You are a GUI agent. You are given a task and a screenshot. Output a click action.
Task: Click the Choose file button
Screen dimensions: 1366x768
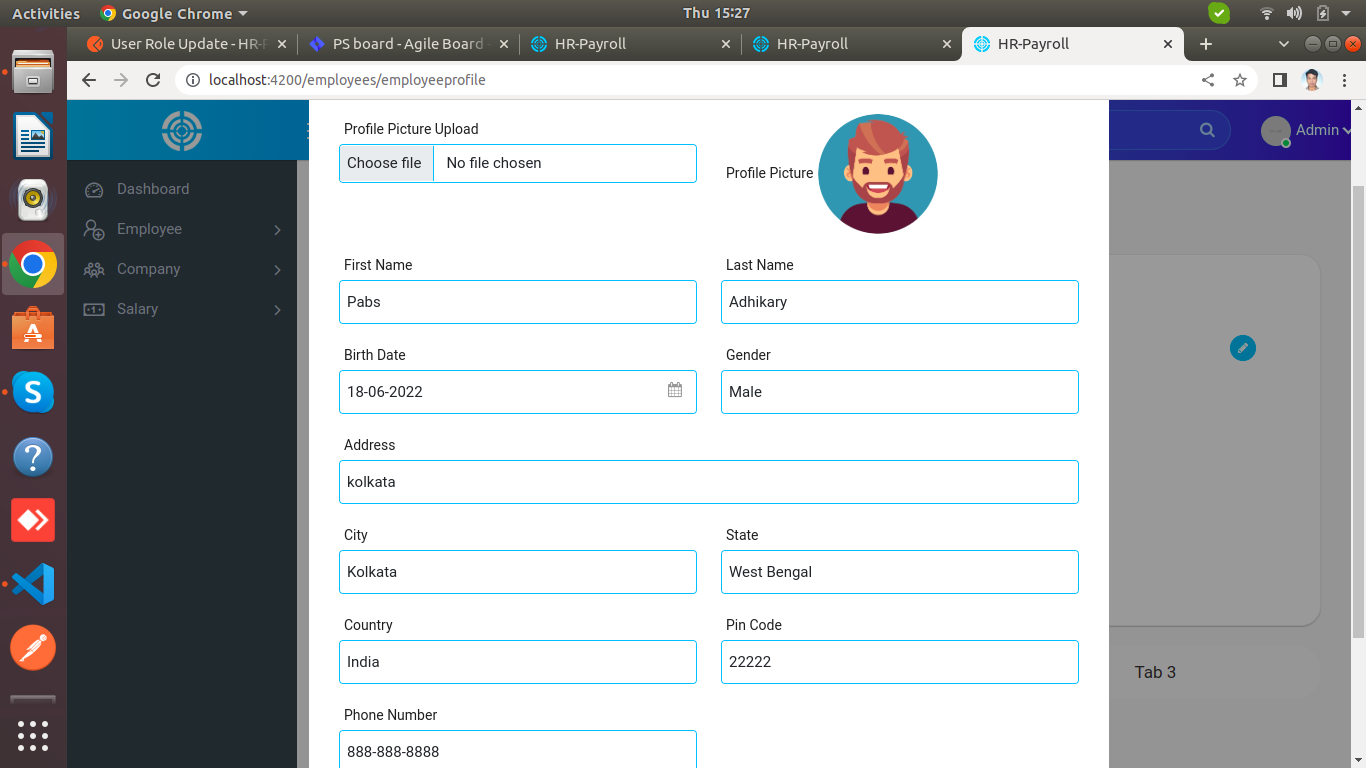click(385, 163)
